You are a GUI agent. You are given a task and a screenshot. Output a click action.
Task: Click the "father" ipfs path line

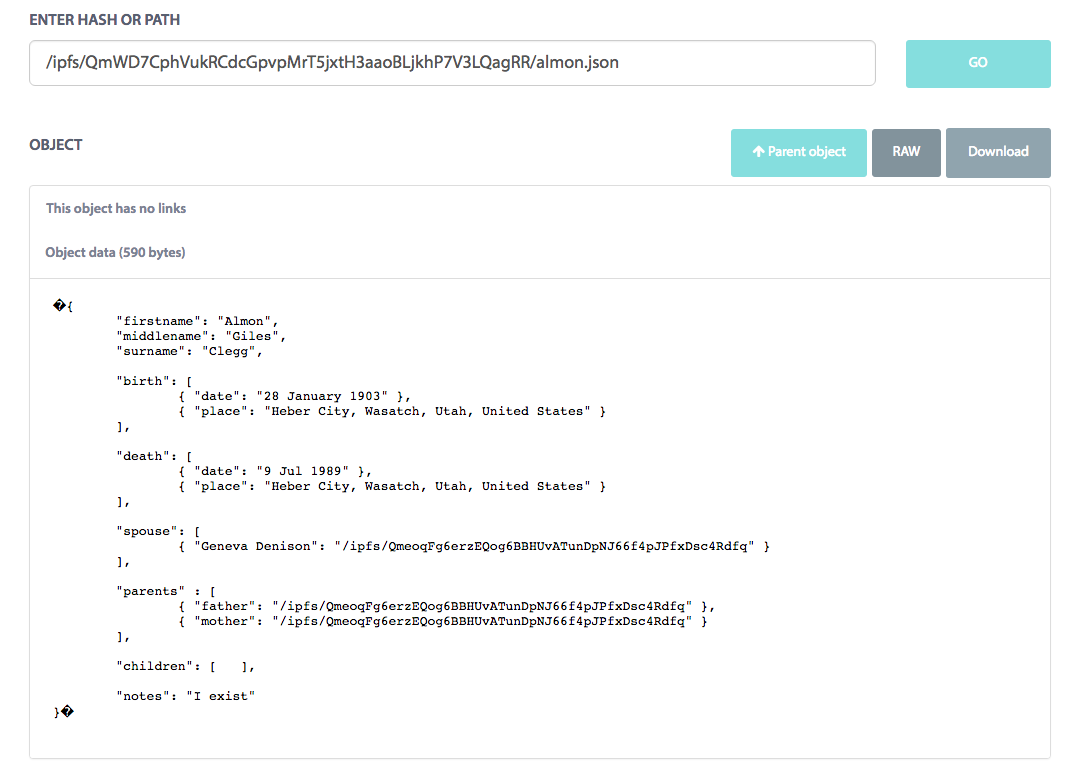(x=447, y=606)
